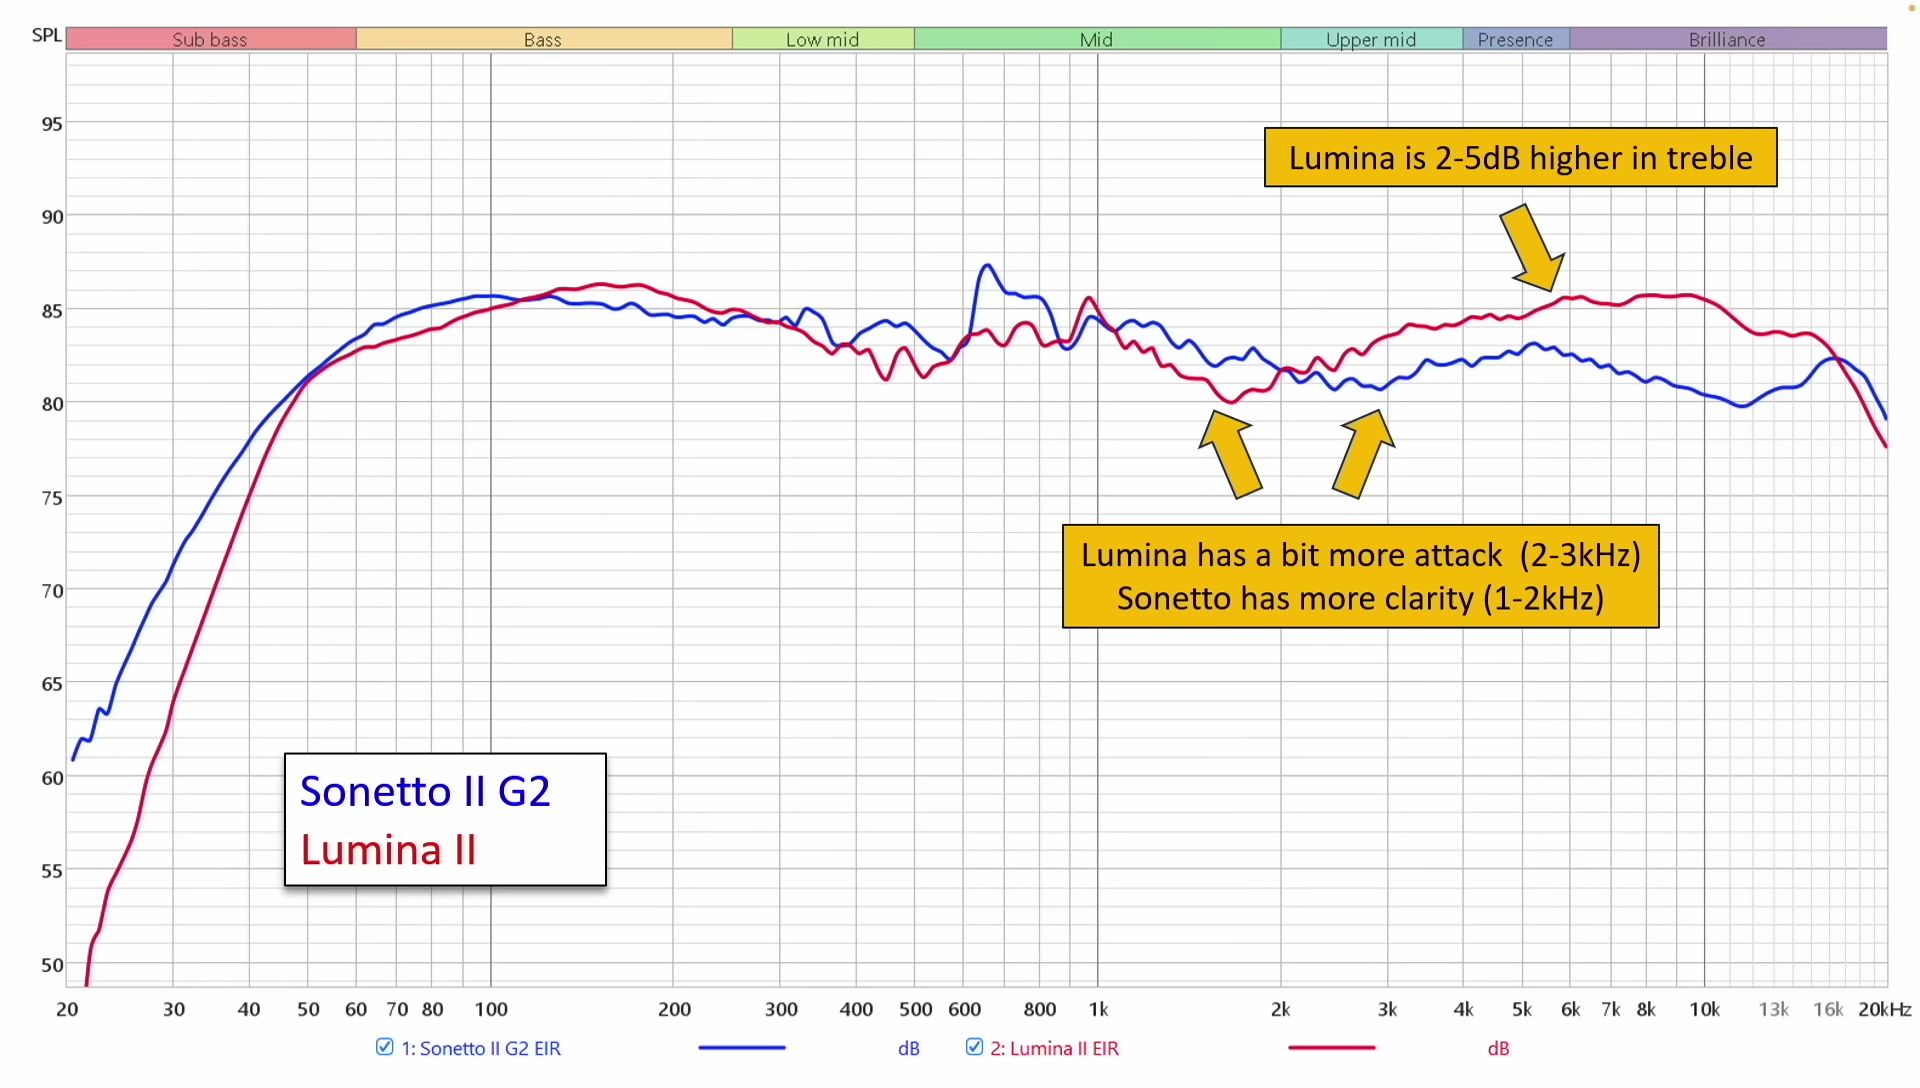This screenshot has width=1920, height=1088.
Task: Click the 20 Hz frequency axis label
Action: click(x=67, y=1009)
